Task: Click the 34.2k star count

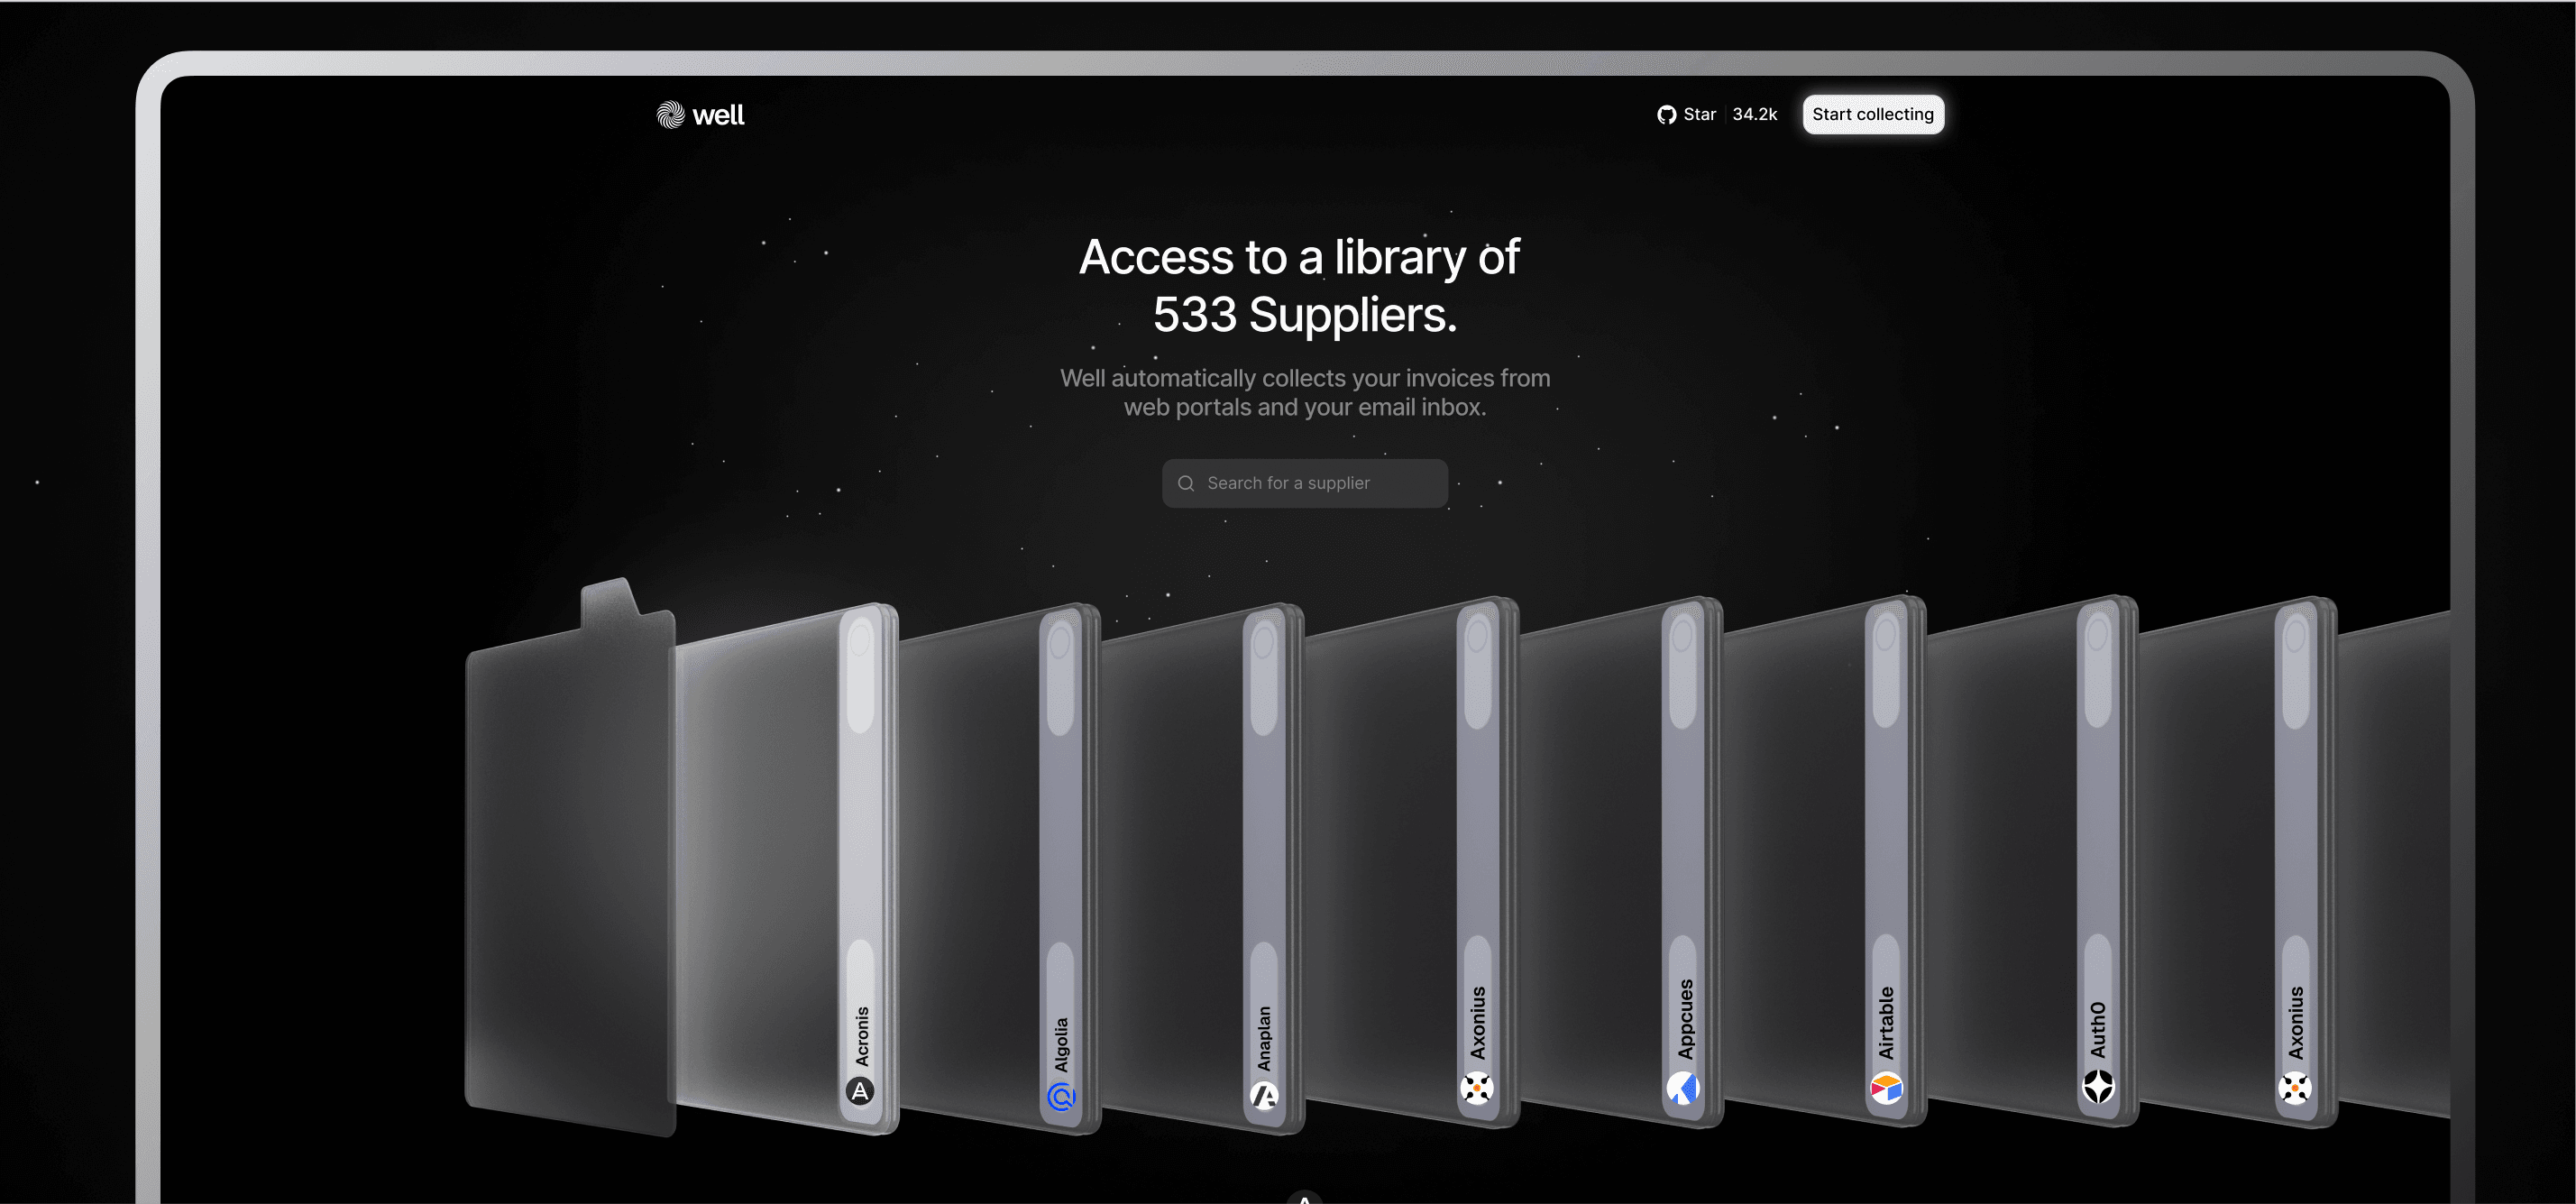Action: pos(1754,114)
